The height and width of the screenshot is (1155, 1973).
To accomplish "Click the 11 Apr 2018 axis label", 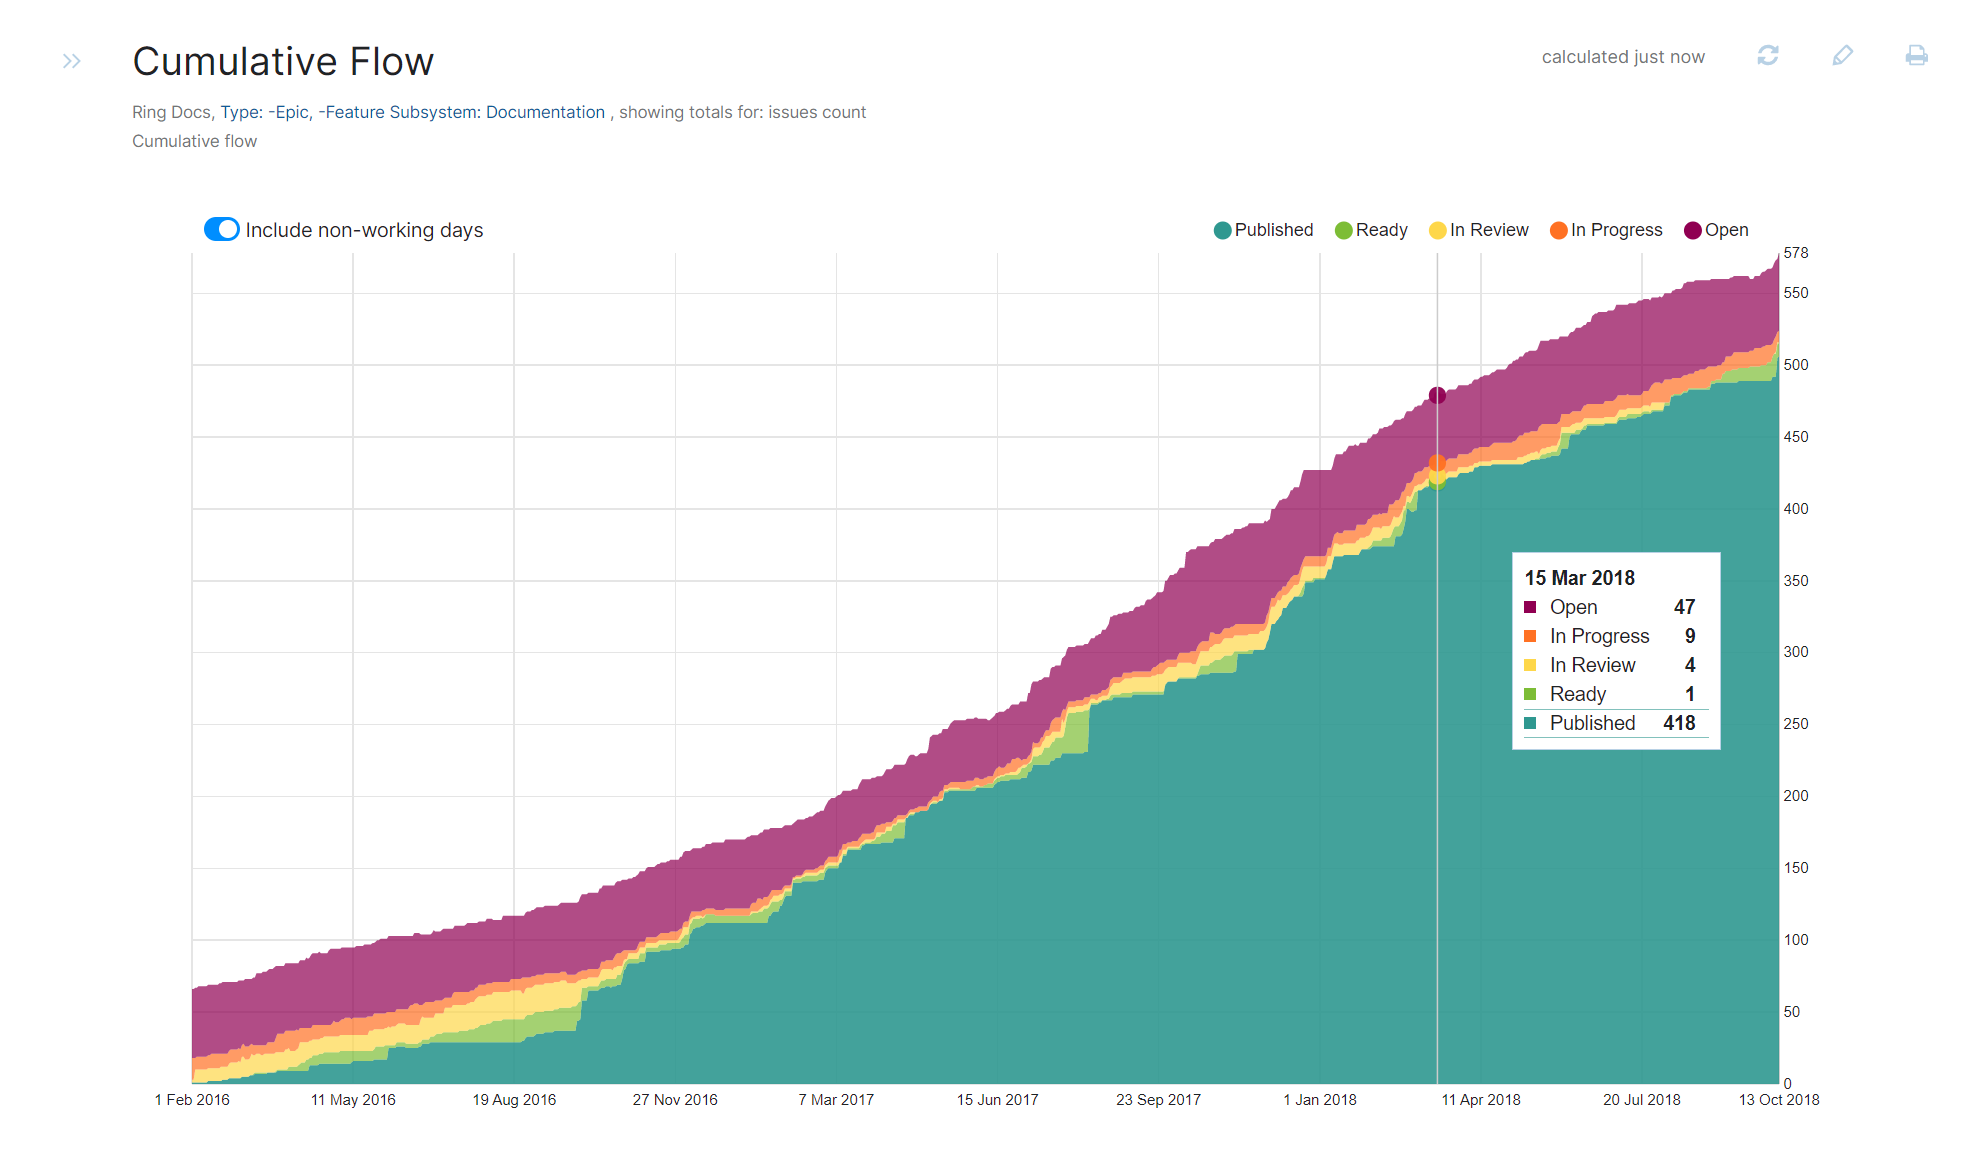I will (x=1480, y=1100).
